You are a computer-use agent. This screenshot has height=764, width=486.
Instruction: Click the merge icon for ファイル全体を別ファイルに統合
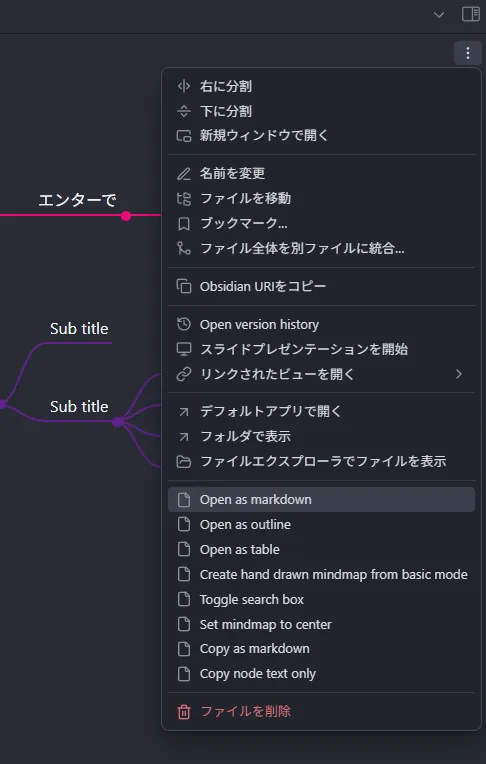(184, 248)
